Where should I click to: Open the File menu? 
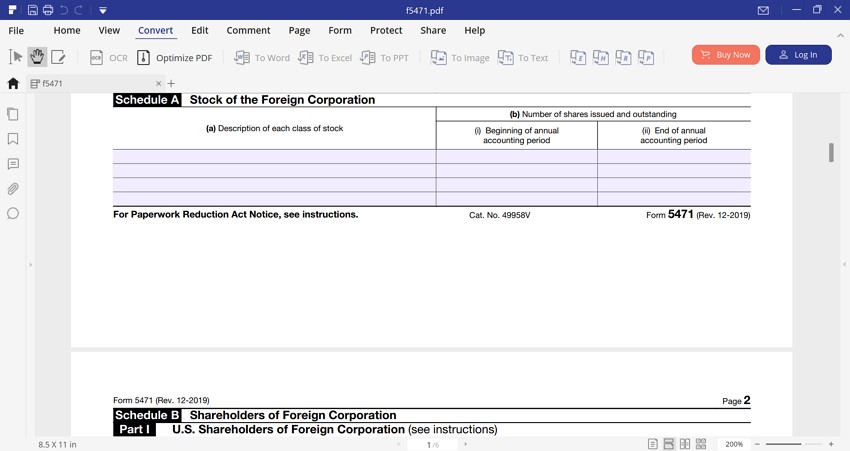[x=16, y=30]
